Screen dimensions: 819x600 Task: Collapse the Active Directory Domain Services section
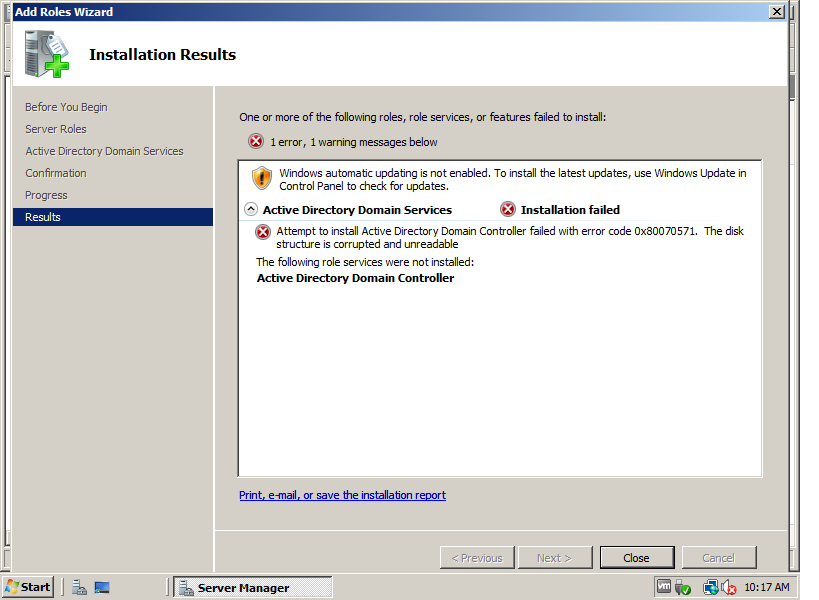pos(251,209)
